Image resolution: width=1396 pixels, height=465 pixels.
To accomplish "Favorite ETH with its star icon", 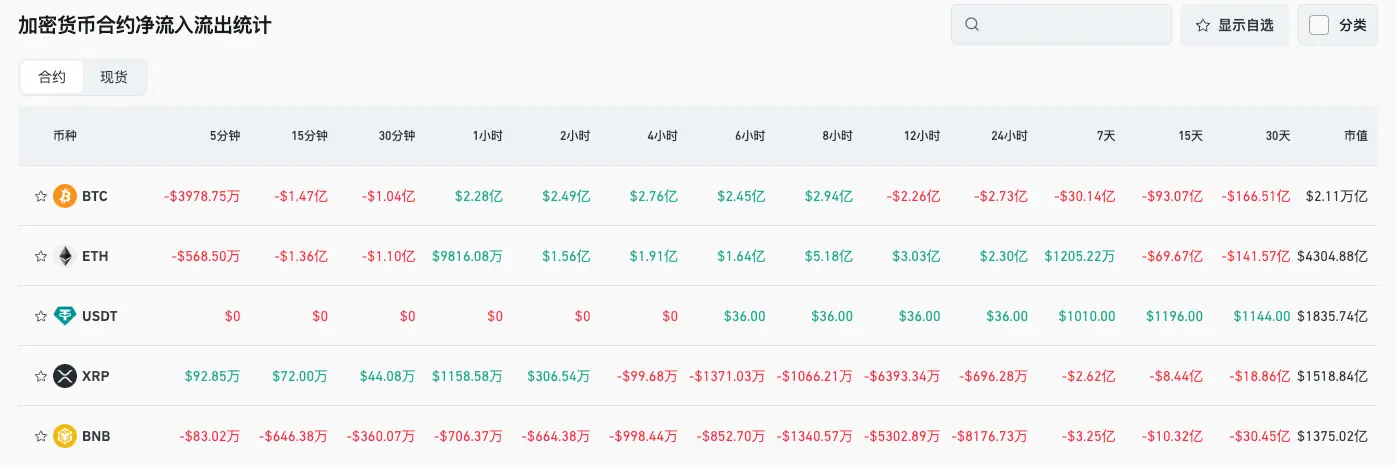I will tap(41, 256).
